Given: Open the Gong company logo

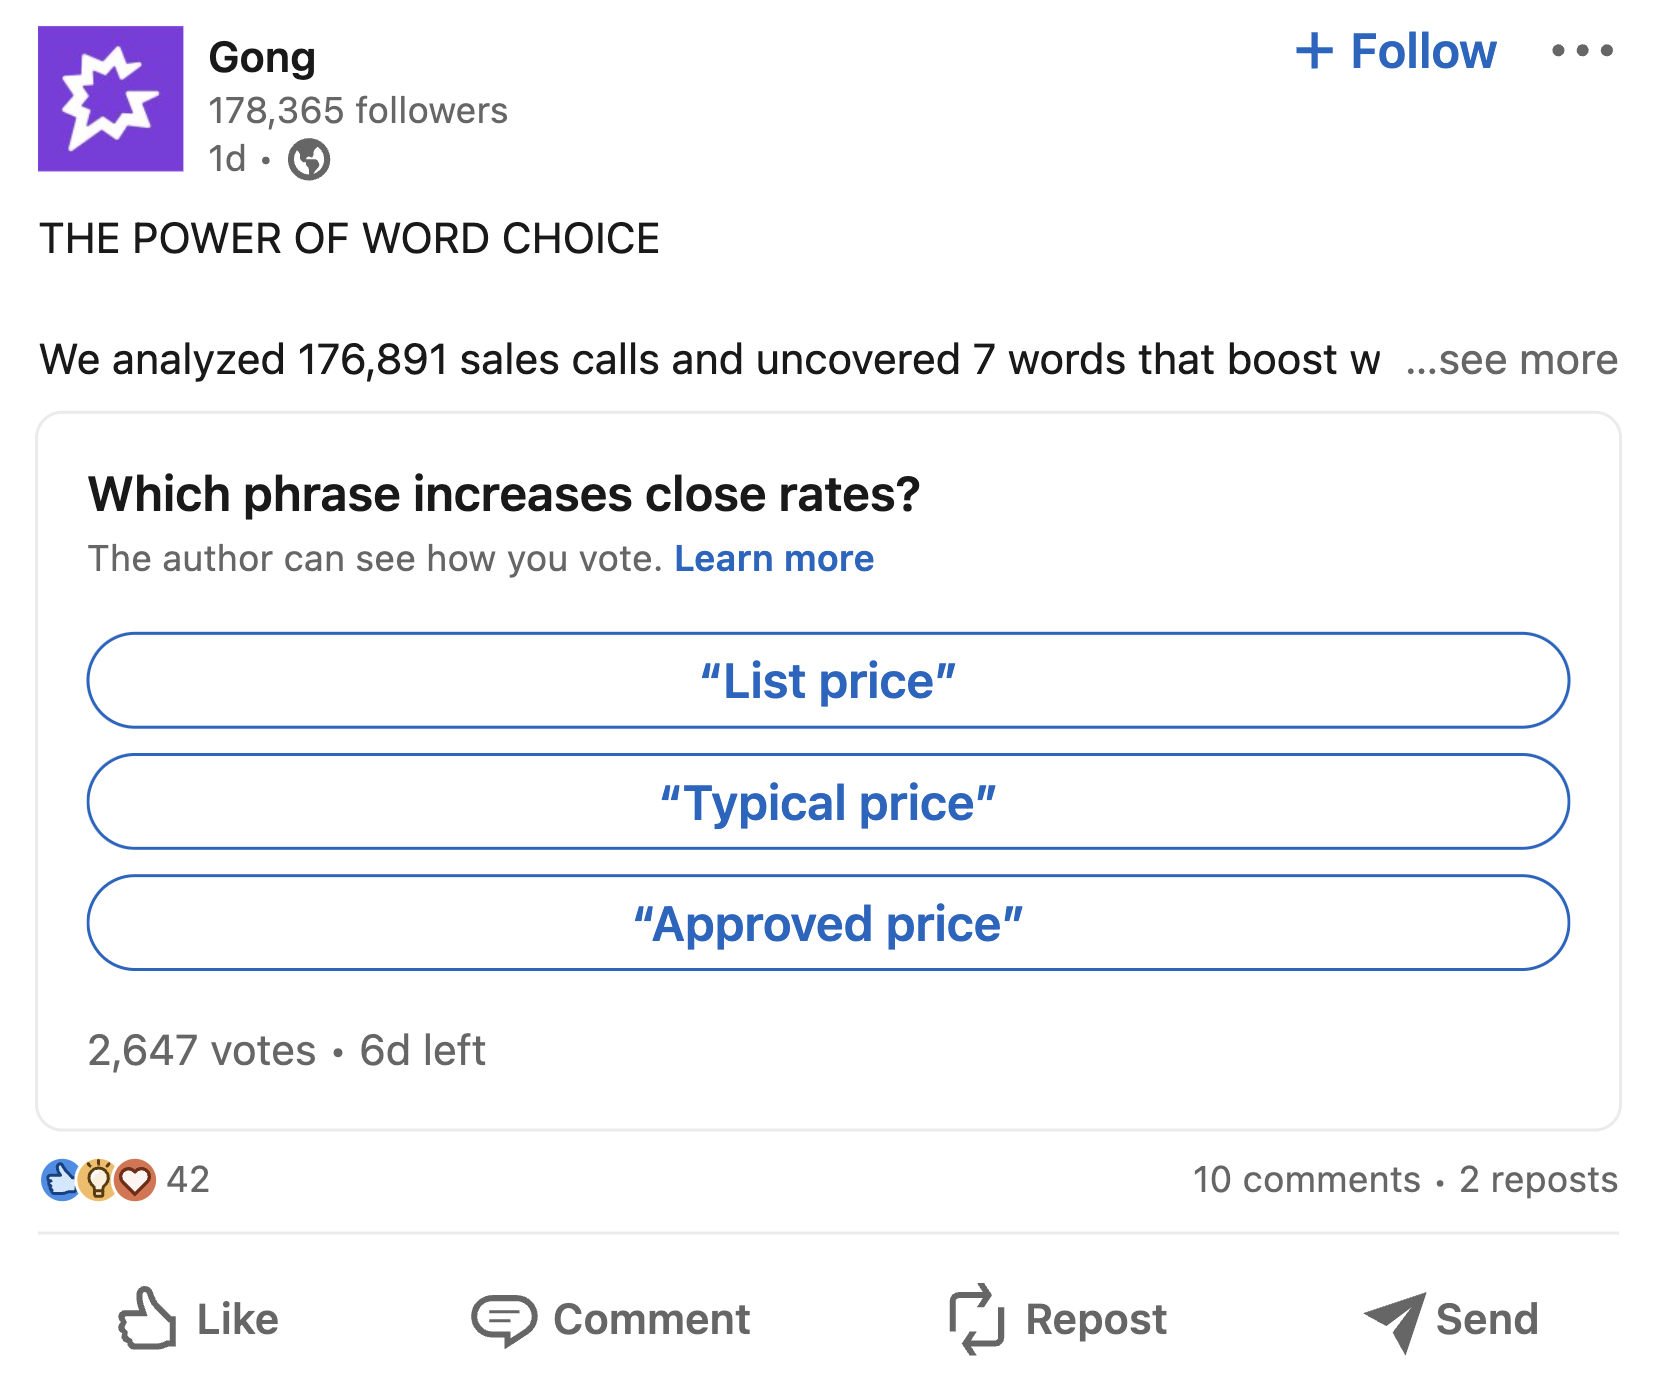Looking at the screenshot, I should tap(110, 98).
